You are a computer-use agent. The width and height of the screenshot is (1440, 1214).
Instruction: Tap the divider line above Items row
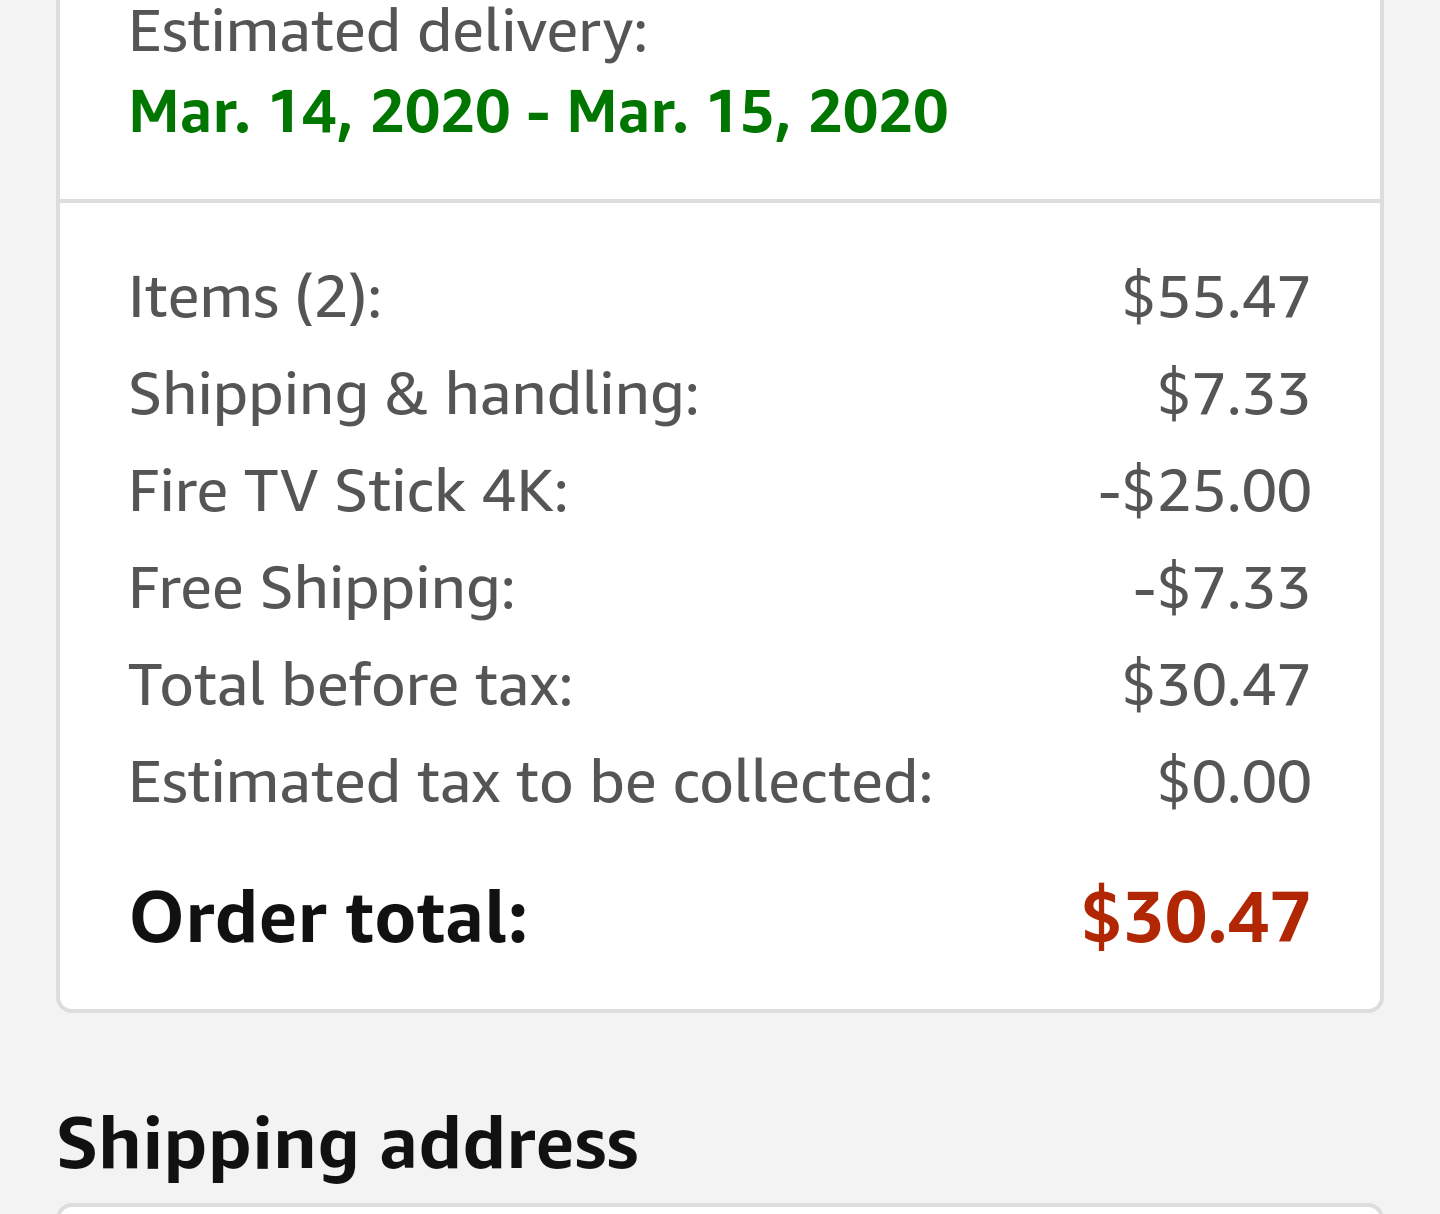(x=720, y=201)
